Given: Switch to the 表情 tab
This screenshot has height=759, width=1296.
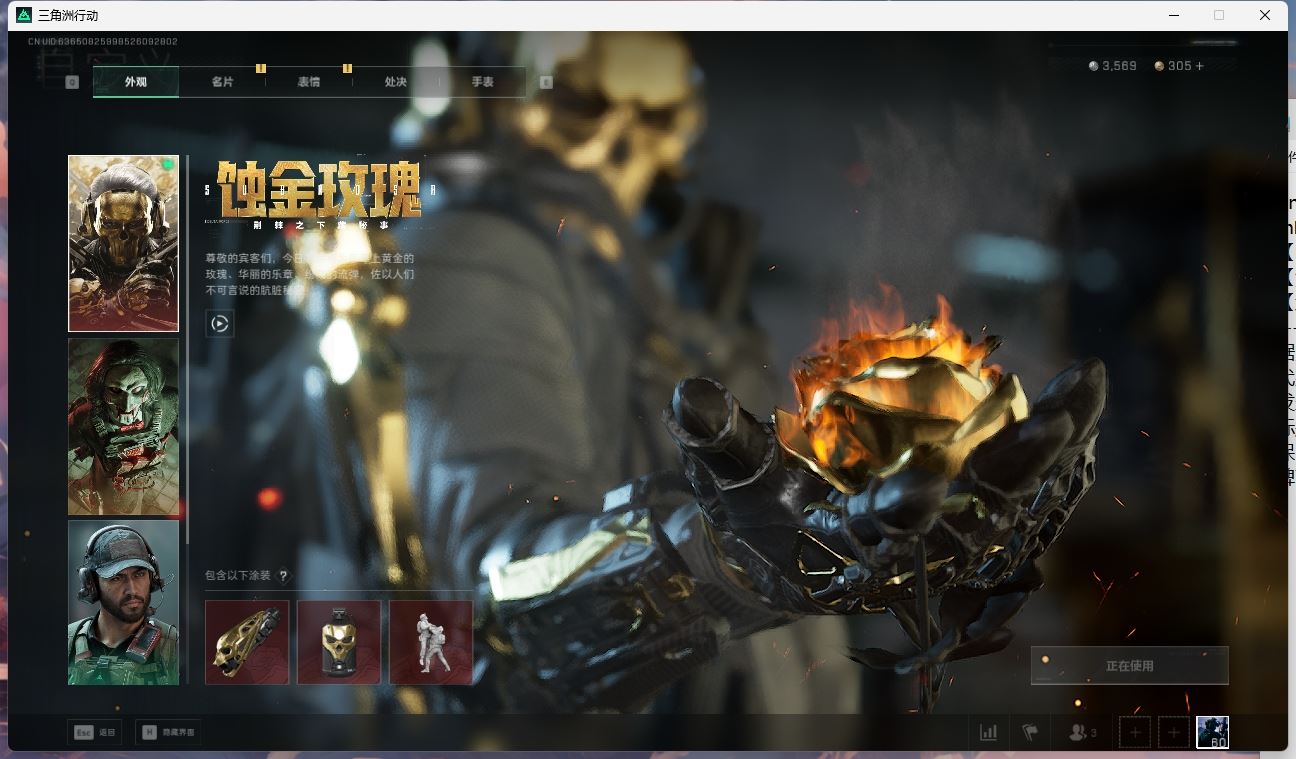Looking at the screenshot, I should pyautogui.click(x=309, y=82).
